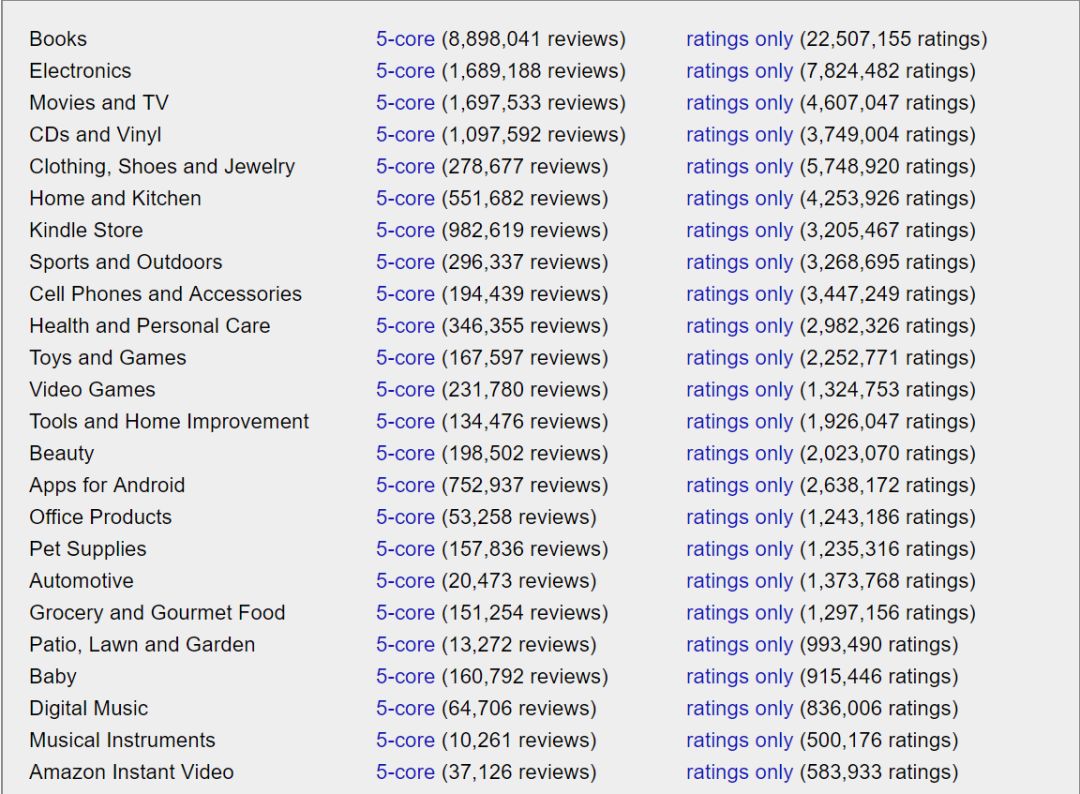1080x794 pixels.
Task: Click Grocery and Gourmet Food ratings only
Action: point(739,613)
